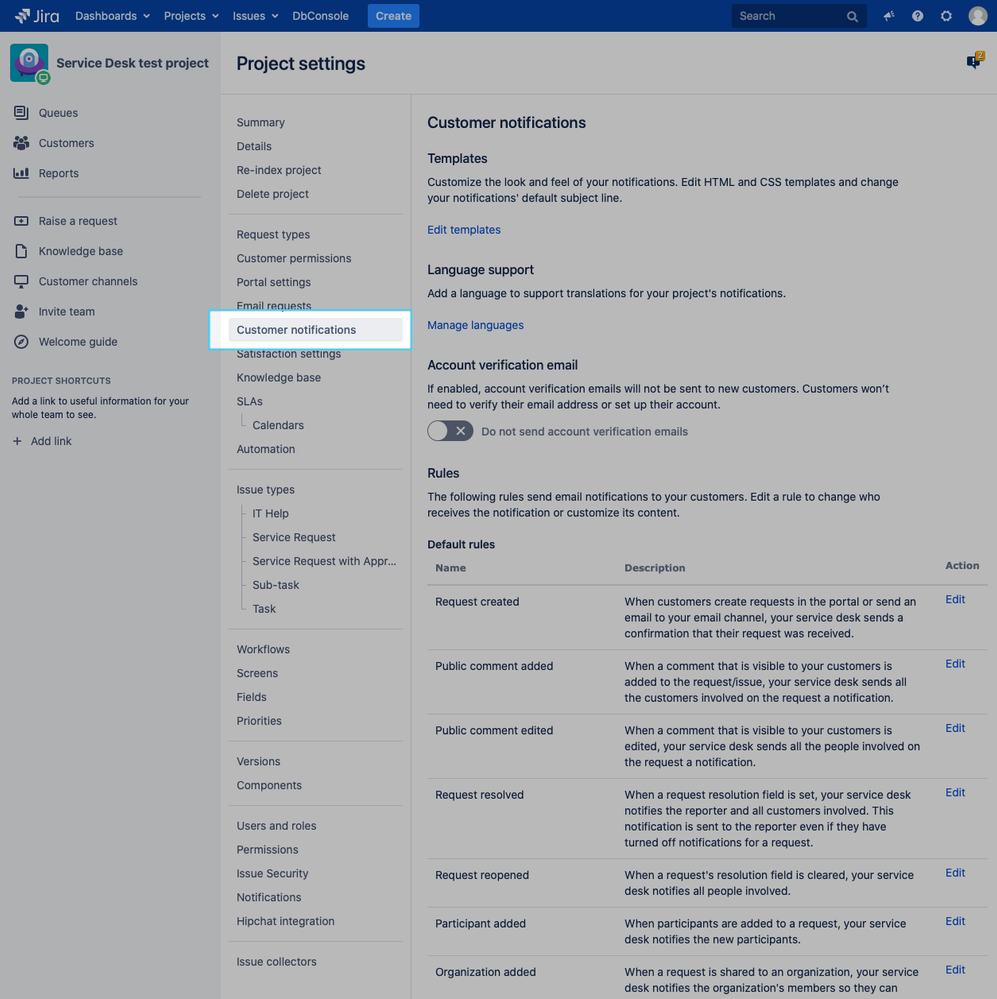Open Knowledge base in project settings
This screenshot has height=999, width=997.
[278, 378]
